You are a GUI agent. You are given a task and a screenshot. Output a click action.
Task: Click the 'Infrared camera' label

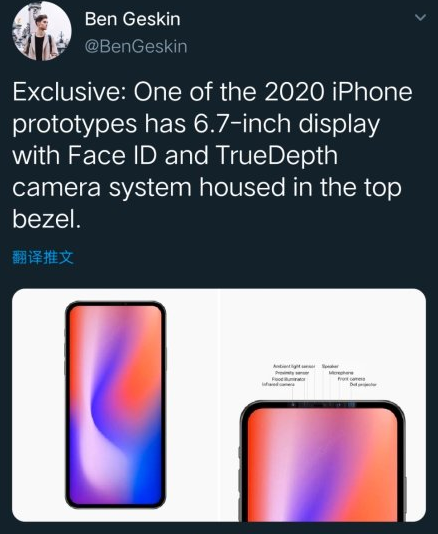pyautogui.click(x=278, y=384)
